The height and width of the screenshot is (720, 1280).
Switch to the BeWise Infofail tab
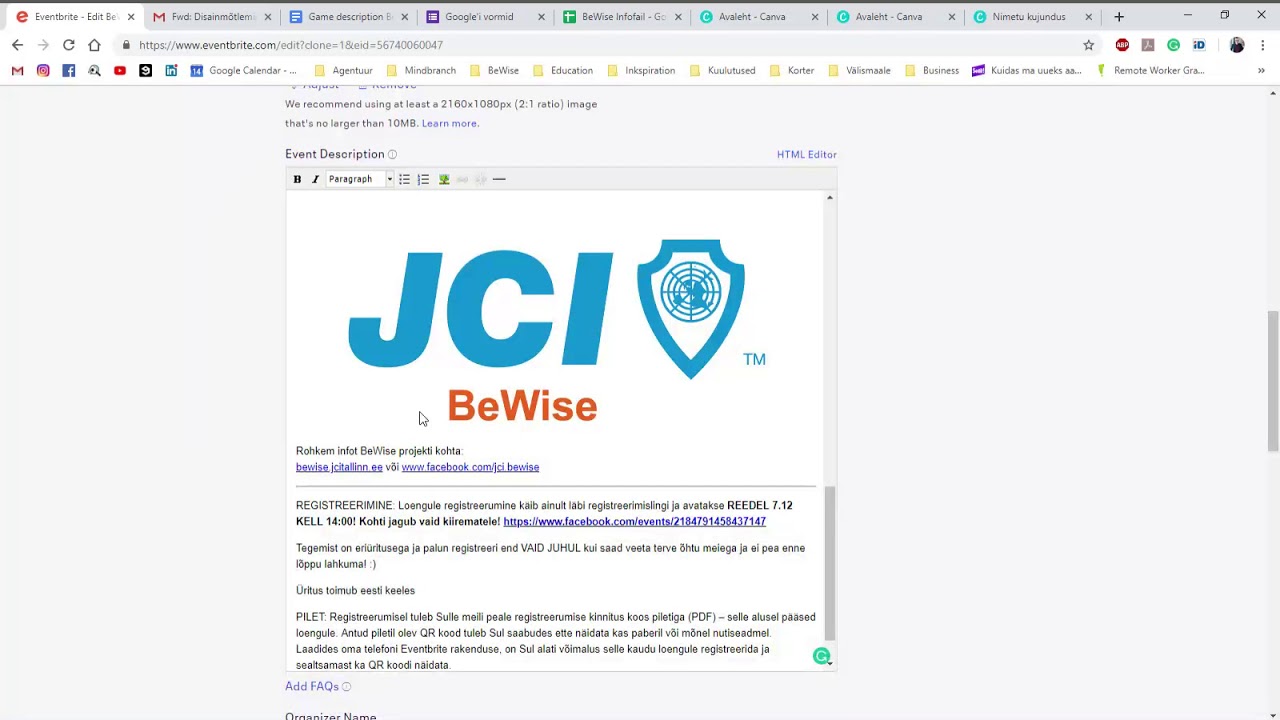[622, 17]
